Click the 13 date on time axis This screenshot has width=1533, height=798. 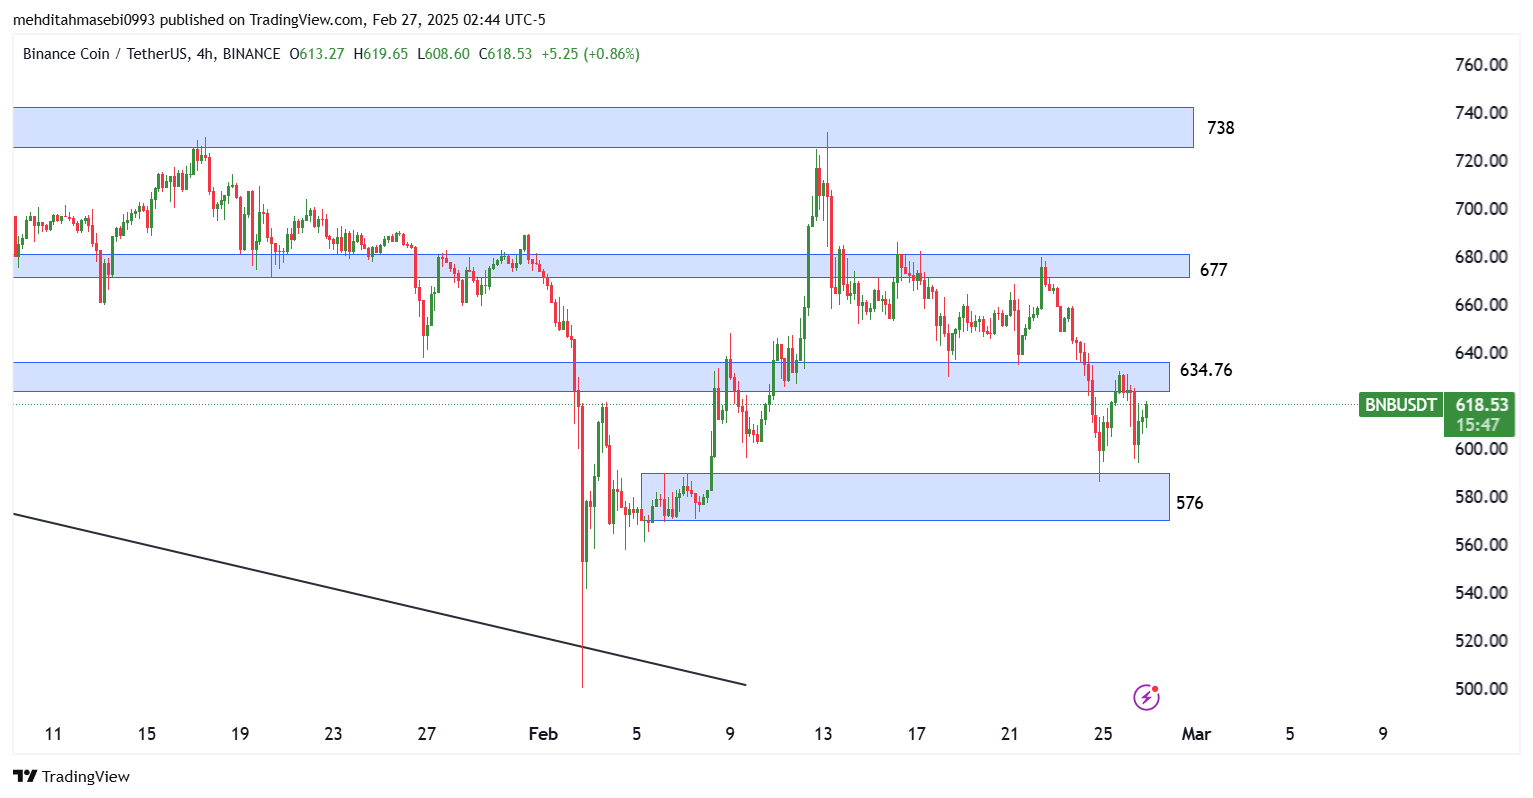(823, 734)
